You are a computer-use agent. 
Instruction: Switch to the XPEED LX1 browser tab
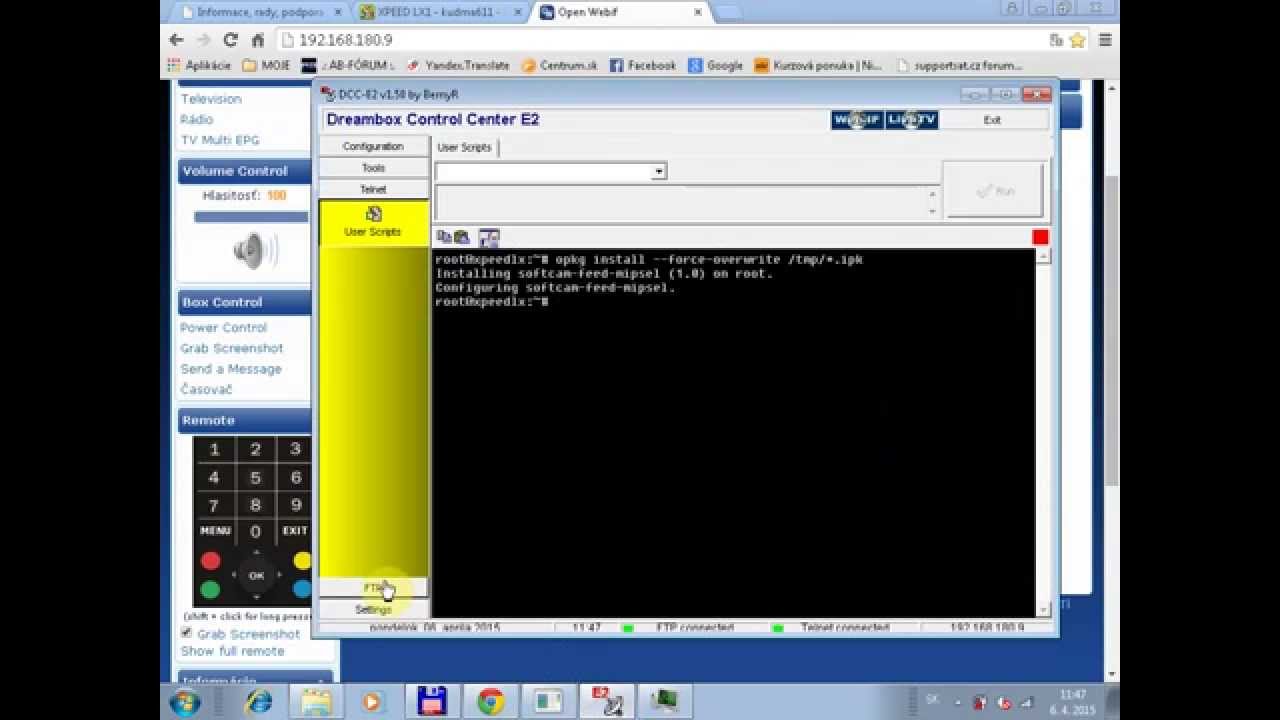coord(439,12)
